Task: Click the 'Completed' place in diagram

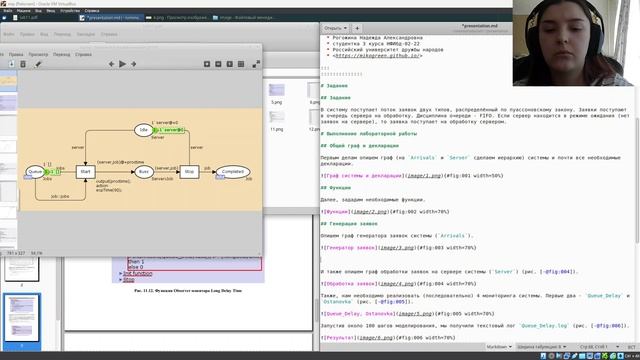Action: [233, 172]
